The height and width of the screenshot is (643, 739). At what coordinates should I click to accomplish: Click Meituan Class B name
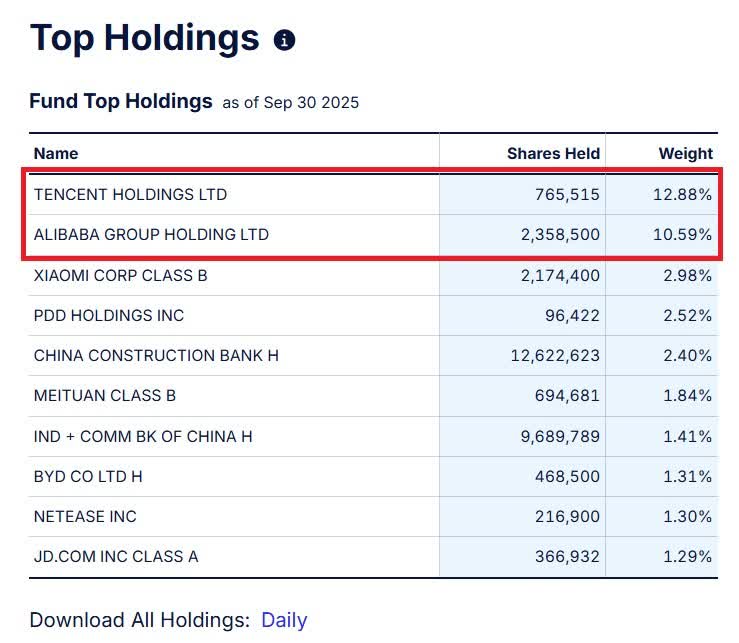pos(104,396)
